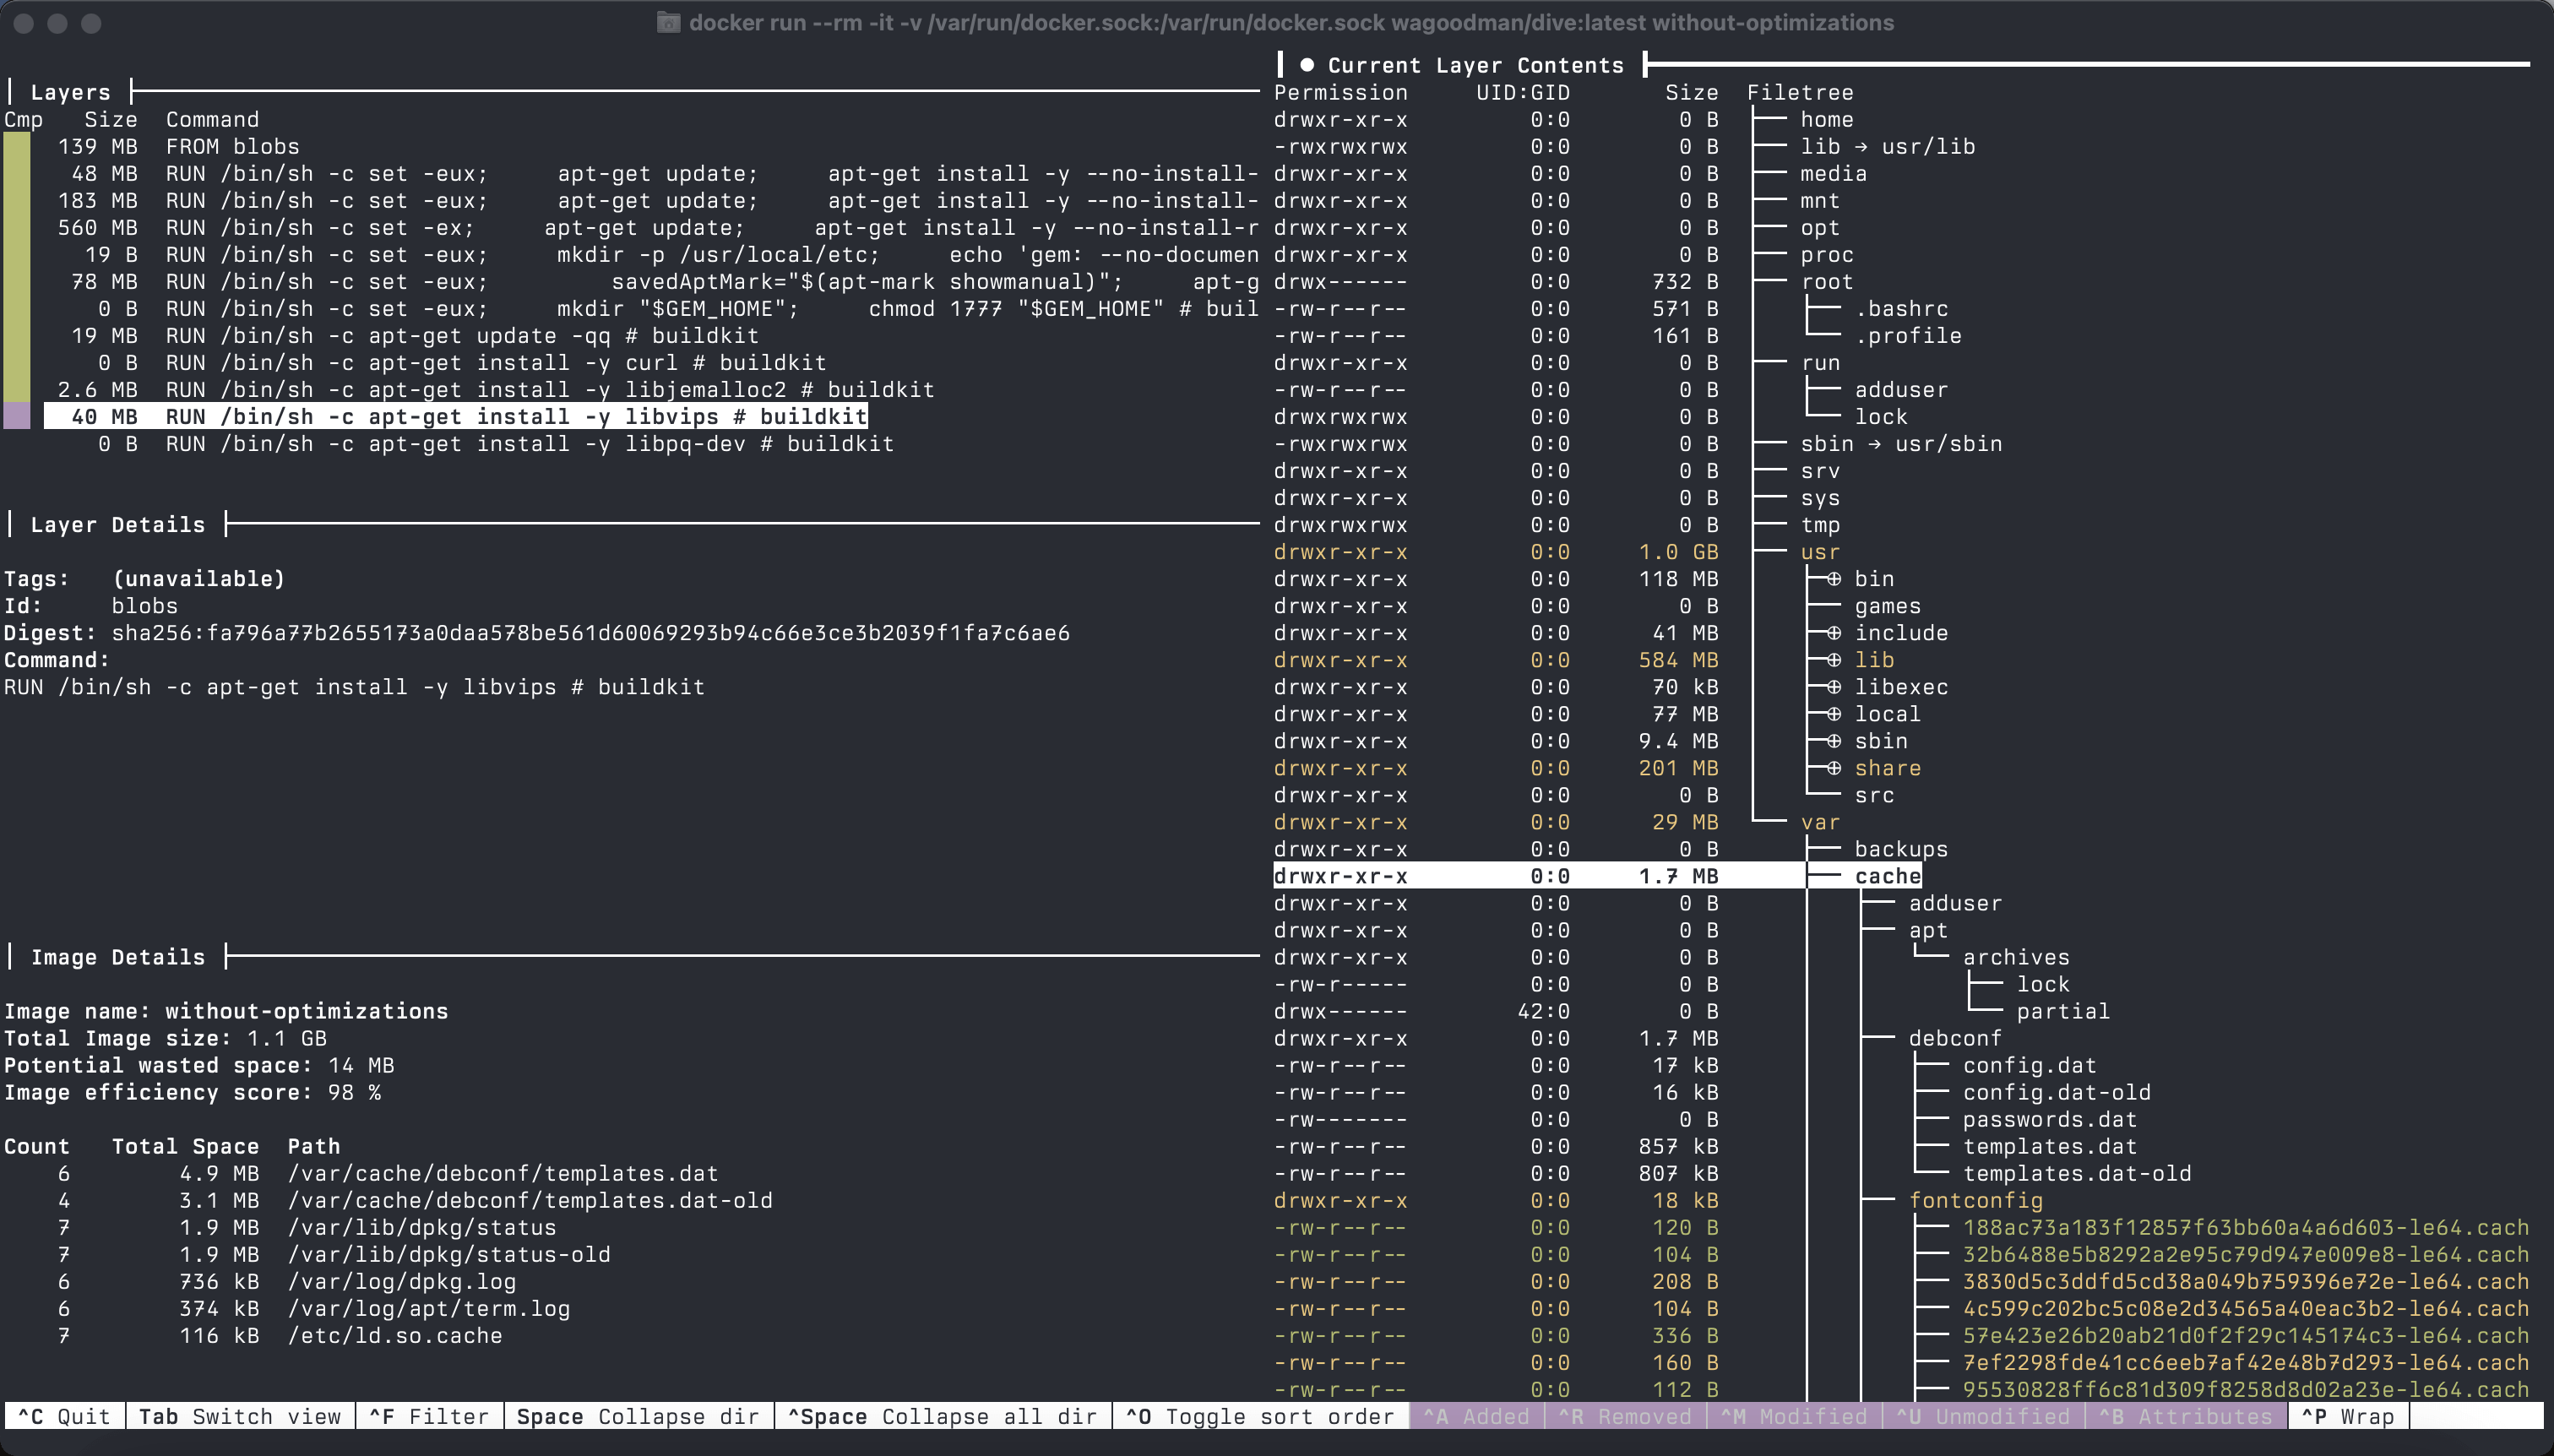The image size is (2554, 1456).
Task: Click Tab Switch view
Action: 240,1416
